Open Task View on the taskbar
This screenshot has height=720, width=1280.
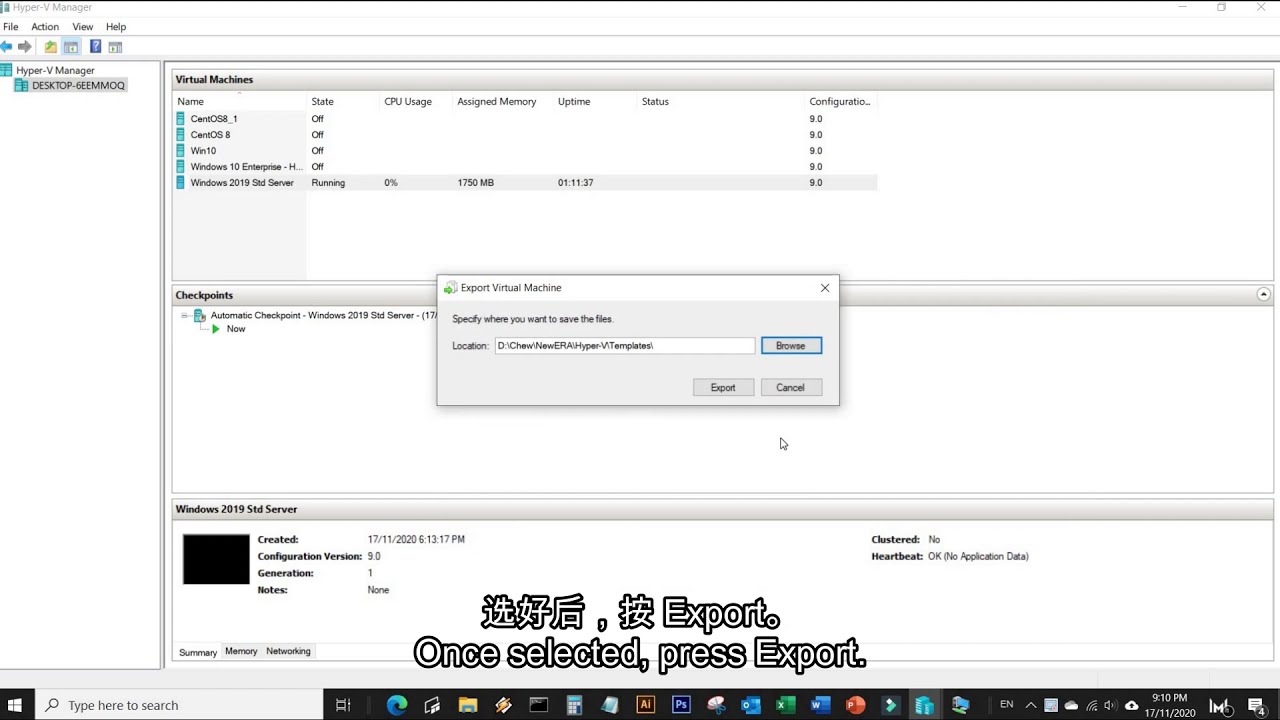(343, 705)
